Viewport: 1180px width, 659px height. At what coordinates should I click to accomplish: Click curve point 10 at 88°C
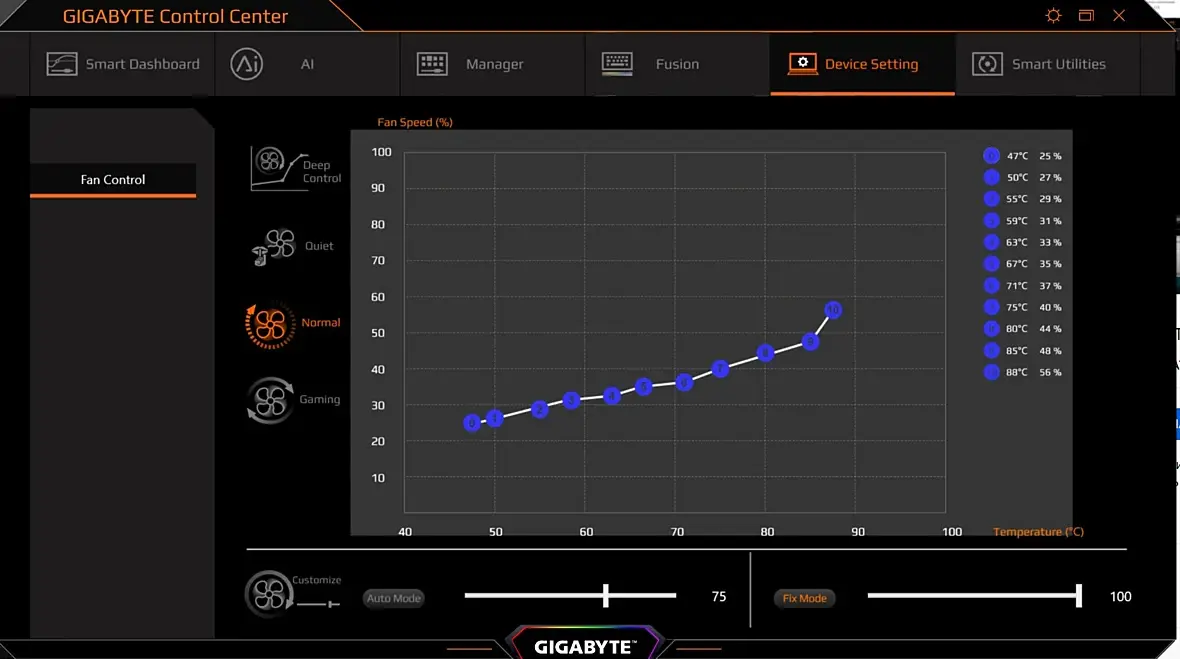(x=833, y=310)
